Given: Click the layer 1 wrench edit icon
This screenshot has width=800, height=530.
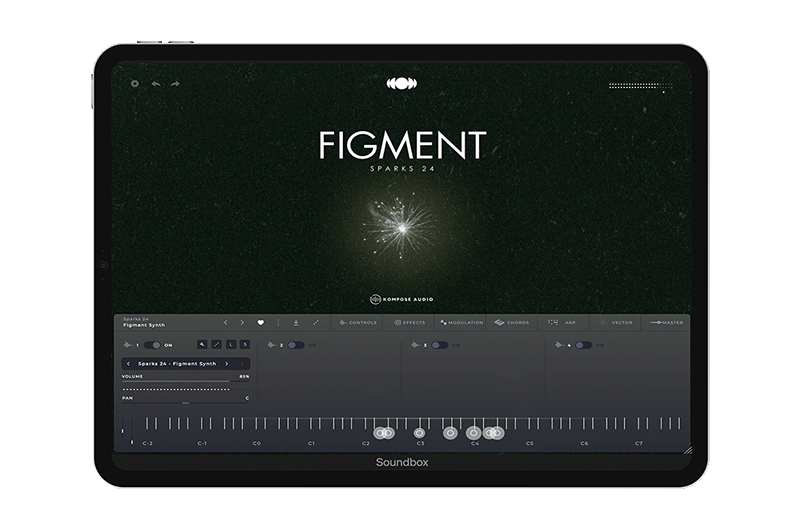Looking at the screenshot, I should 202,345.
